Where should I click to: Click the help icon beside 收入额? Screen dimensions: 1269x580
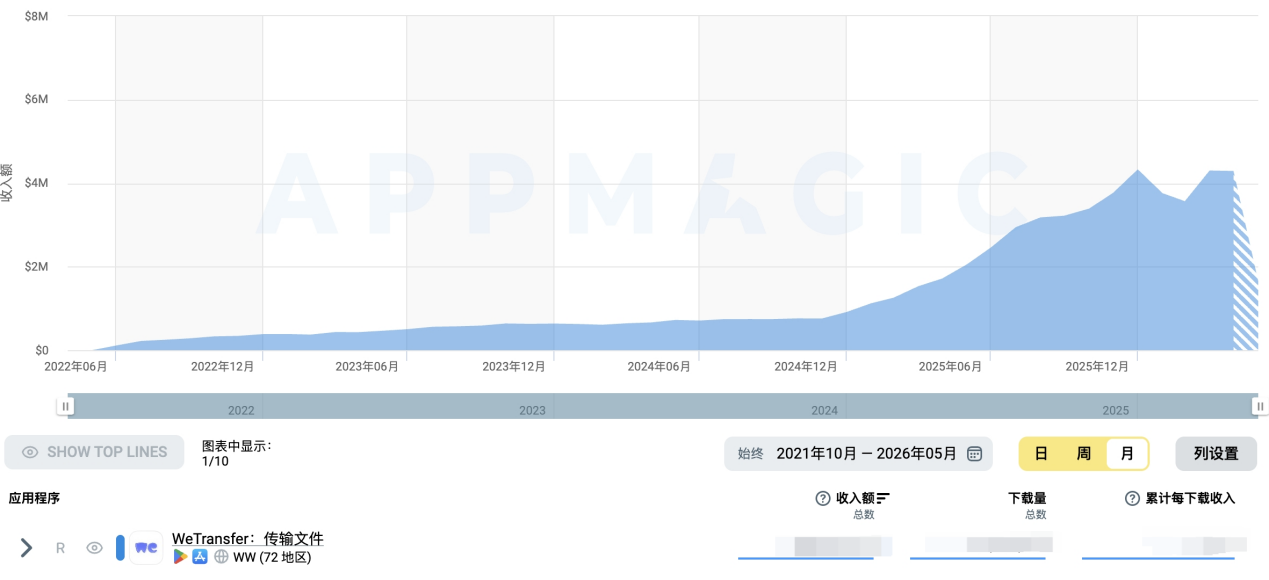[823, 498]
